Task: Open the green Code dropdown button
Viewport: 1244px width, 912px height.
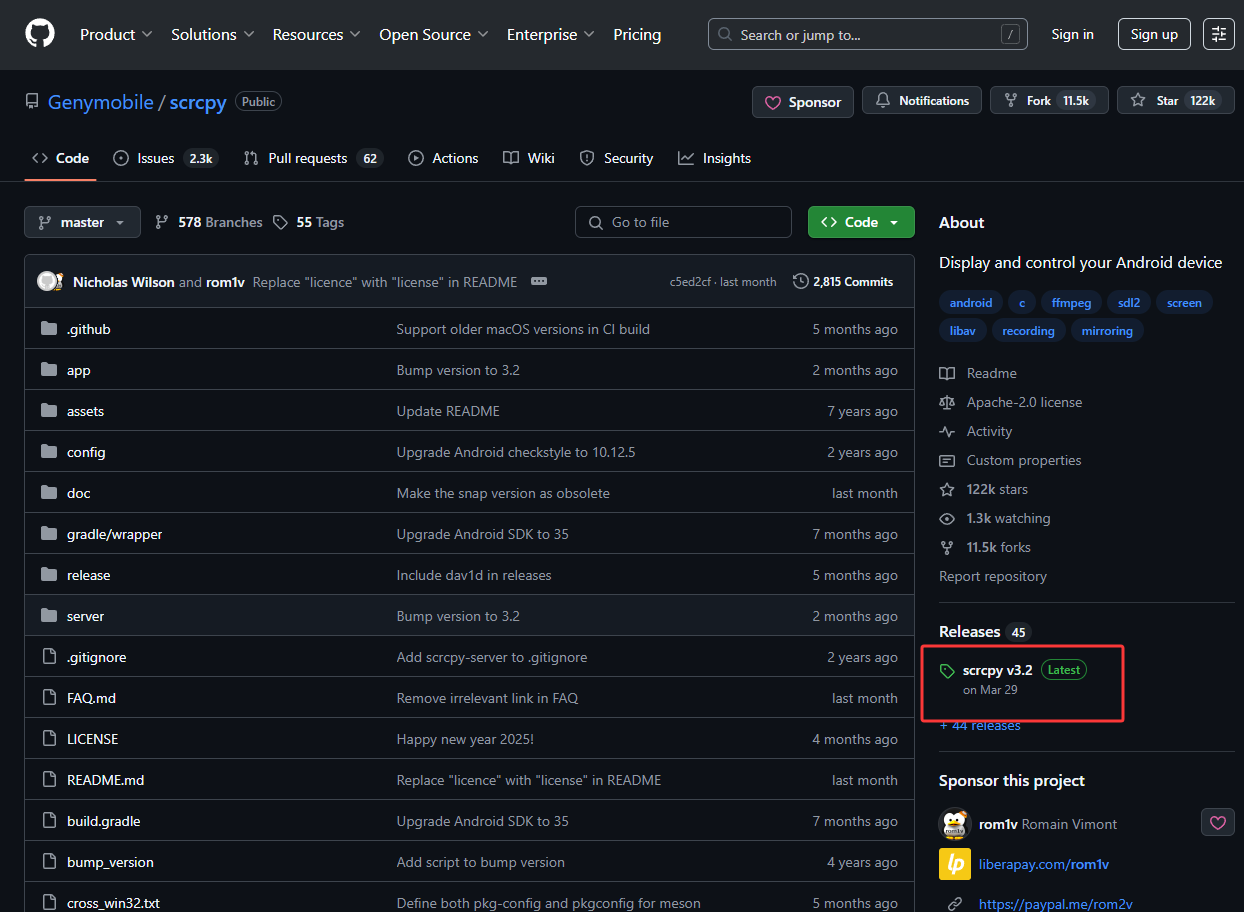Action: pyautogui.click(x=861, y=222)
